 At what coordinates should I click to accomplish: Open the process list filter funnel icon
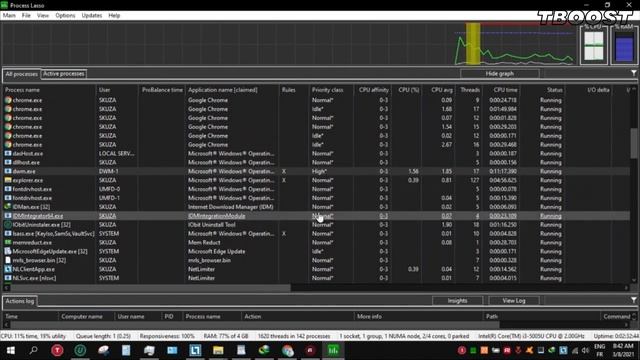tap(633, 73)
